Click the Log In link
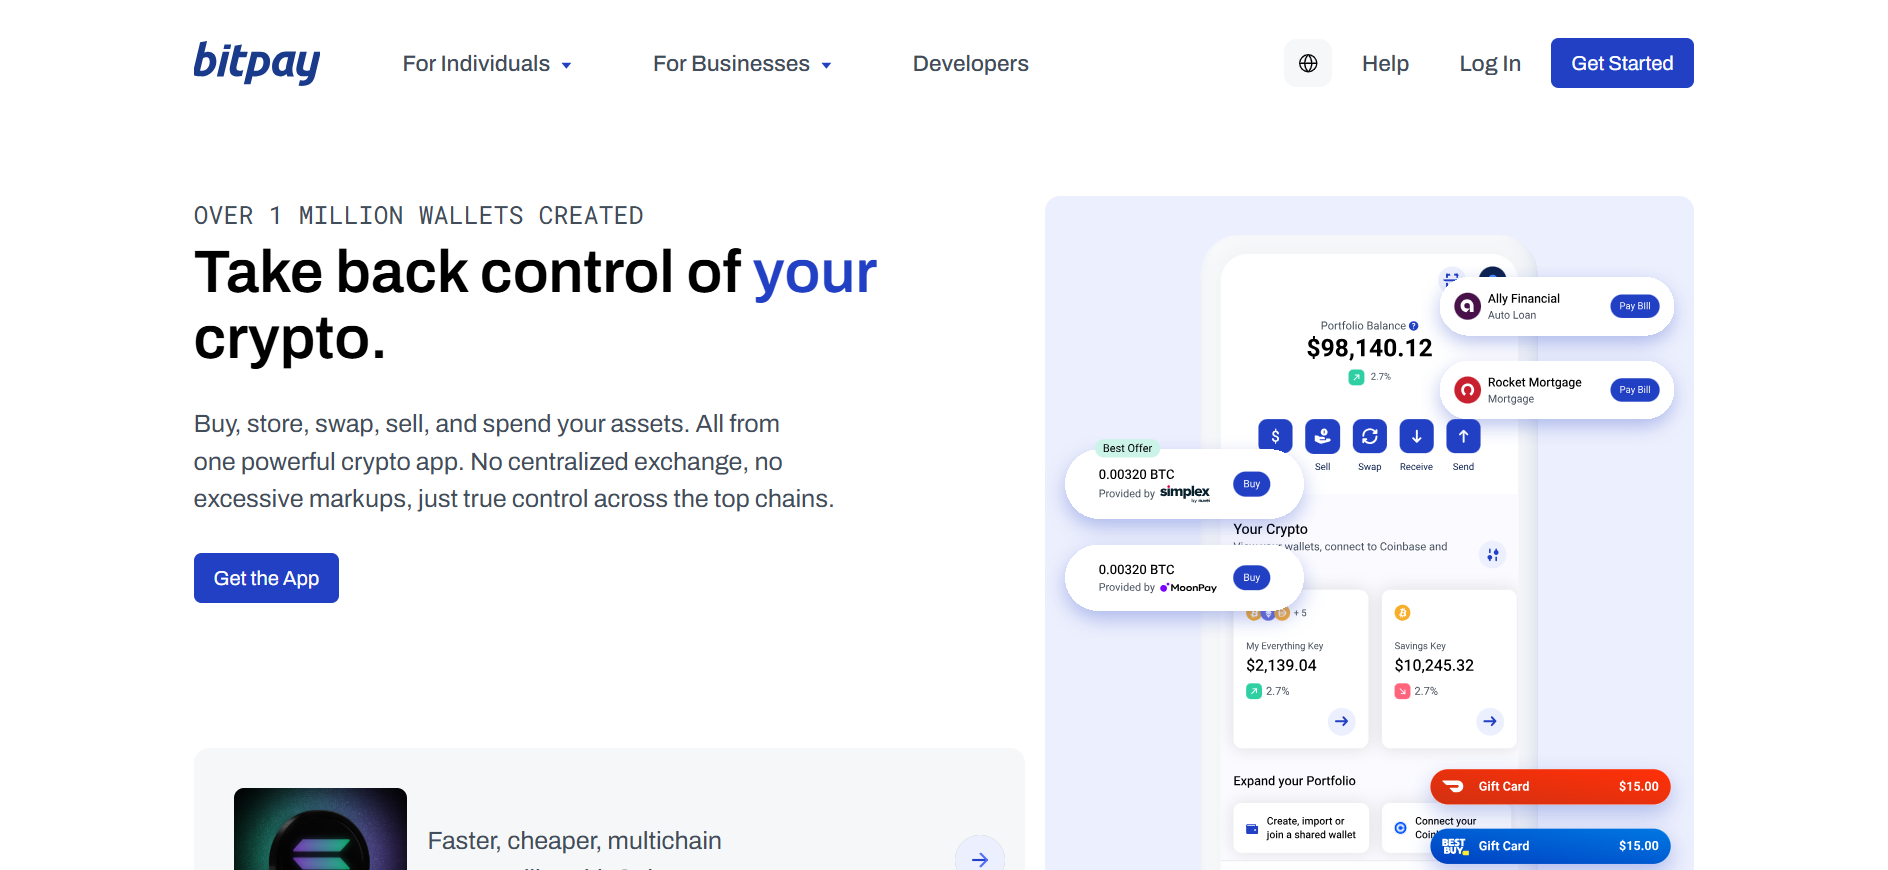 click(x=1489, y=64)
